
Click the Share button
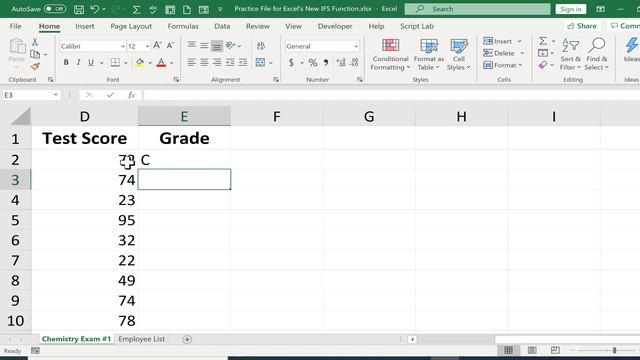coord(582,26)
